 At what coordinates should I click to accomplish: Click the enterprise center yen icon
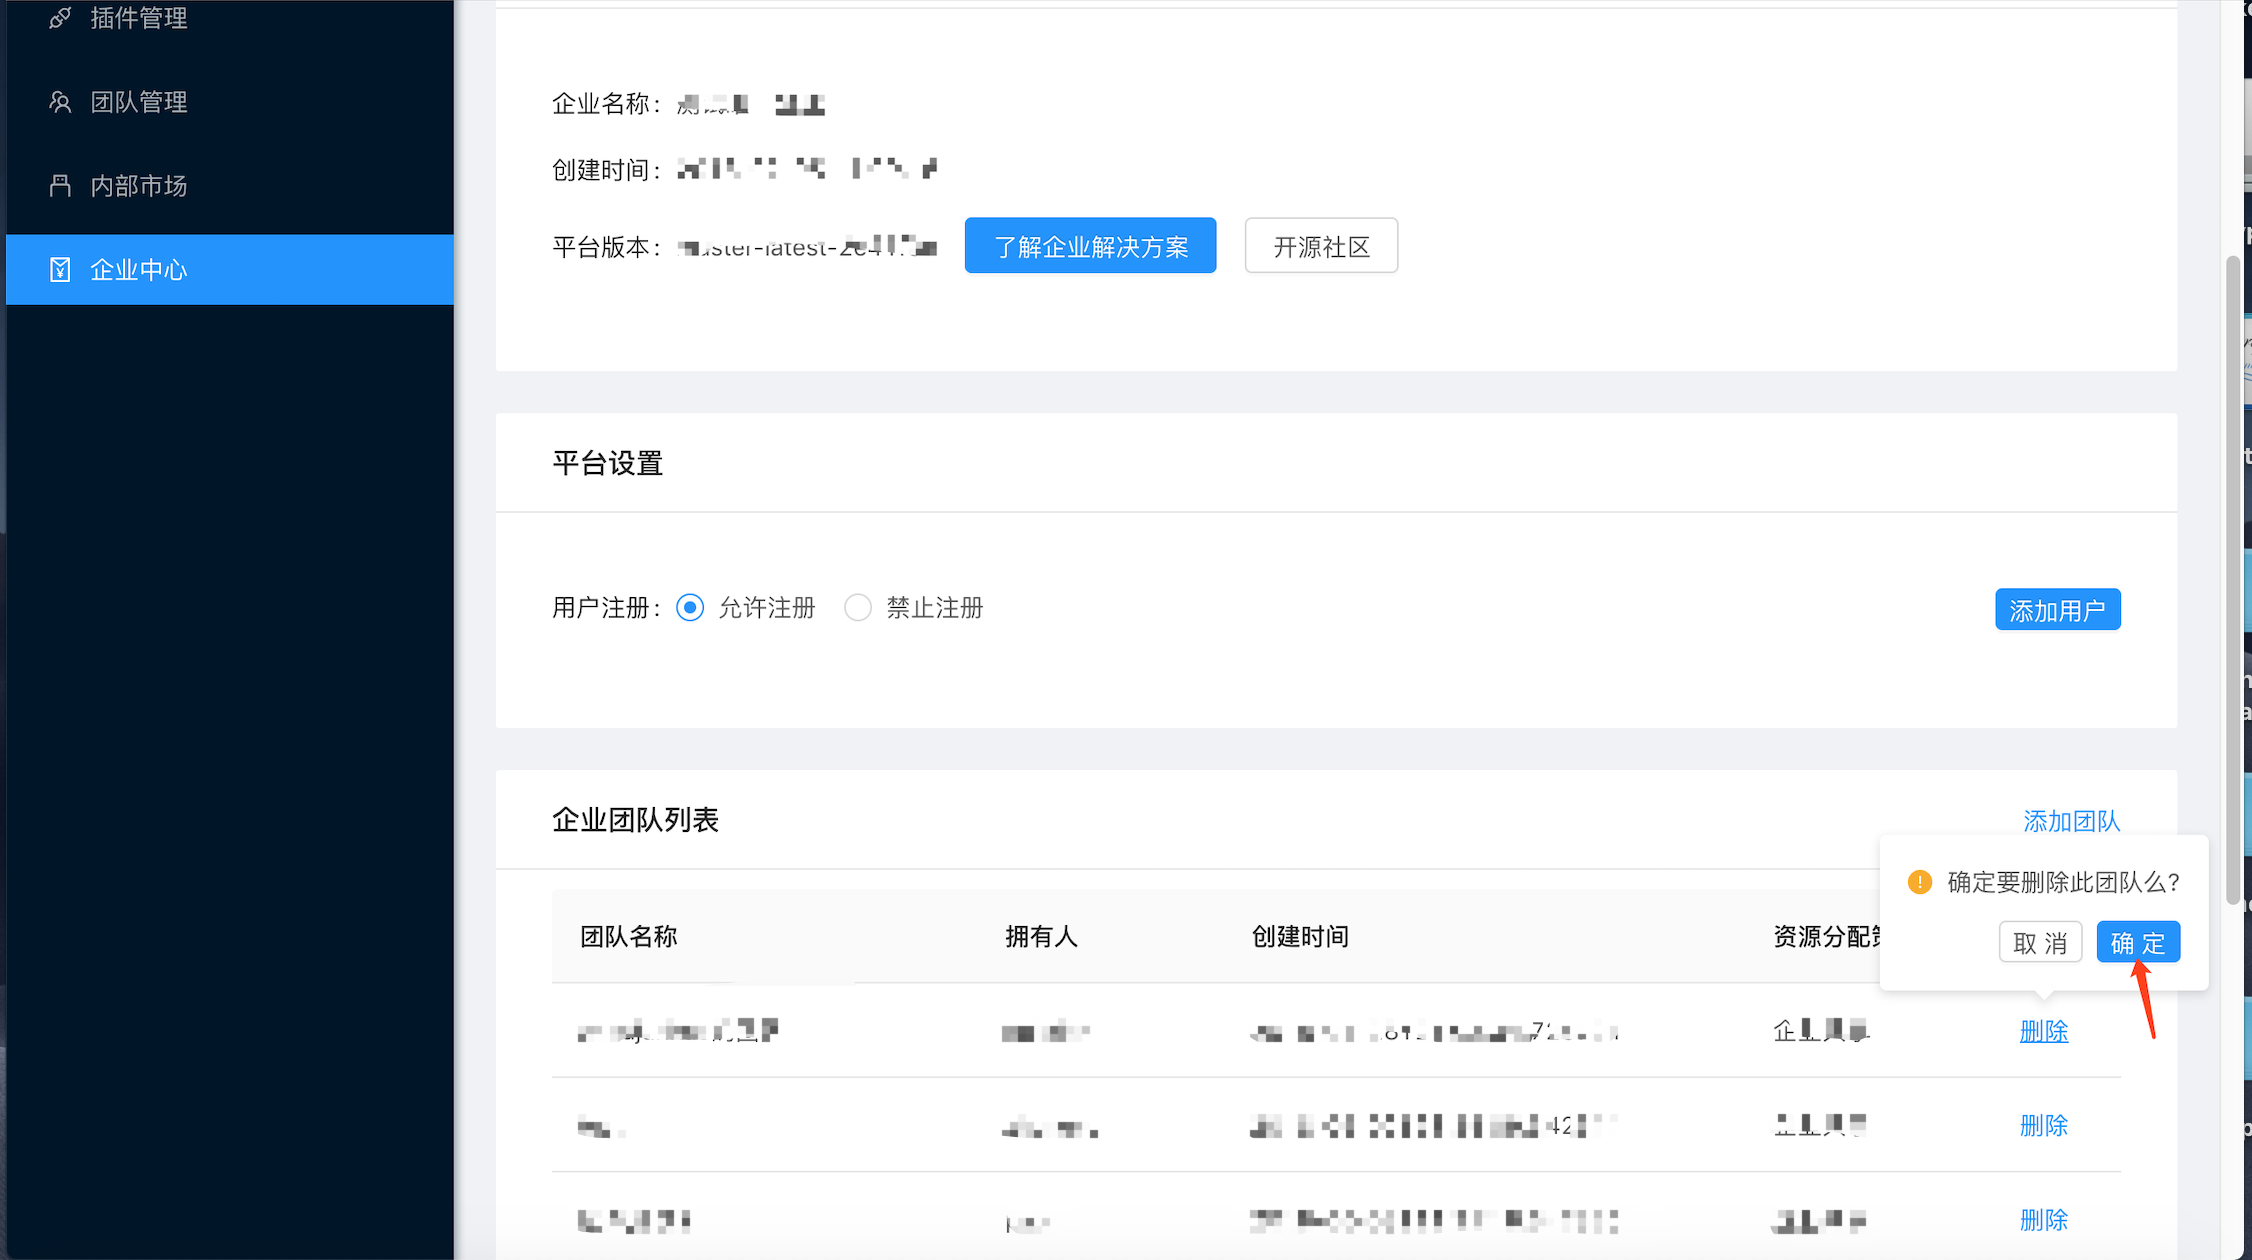pos(60,270)
